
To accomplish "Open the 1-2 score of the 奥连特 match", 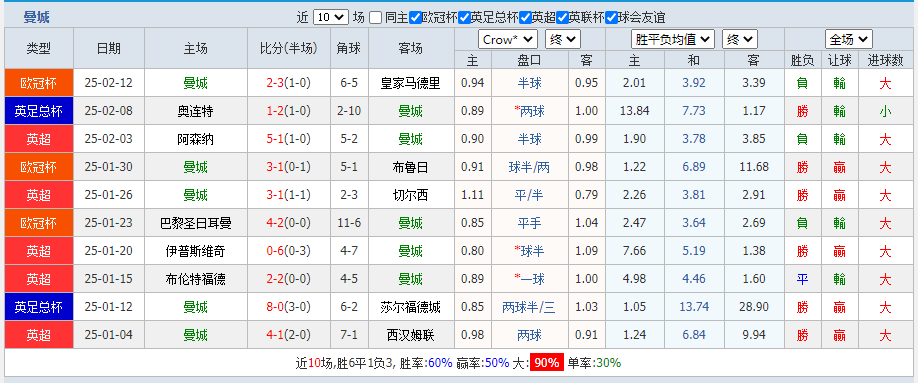I will 275,111.
